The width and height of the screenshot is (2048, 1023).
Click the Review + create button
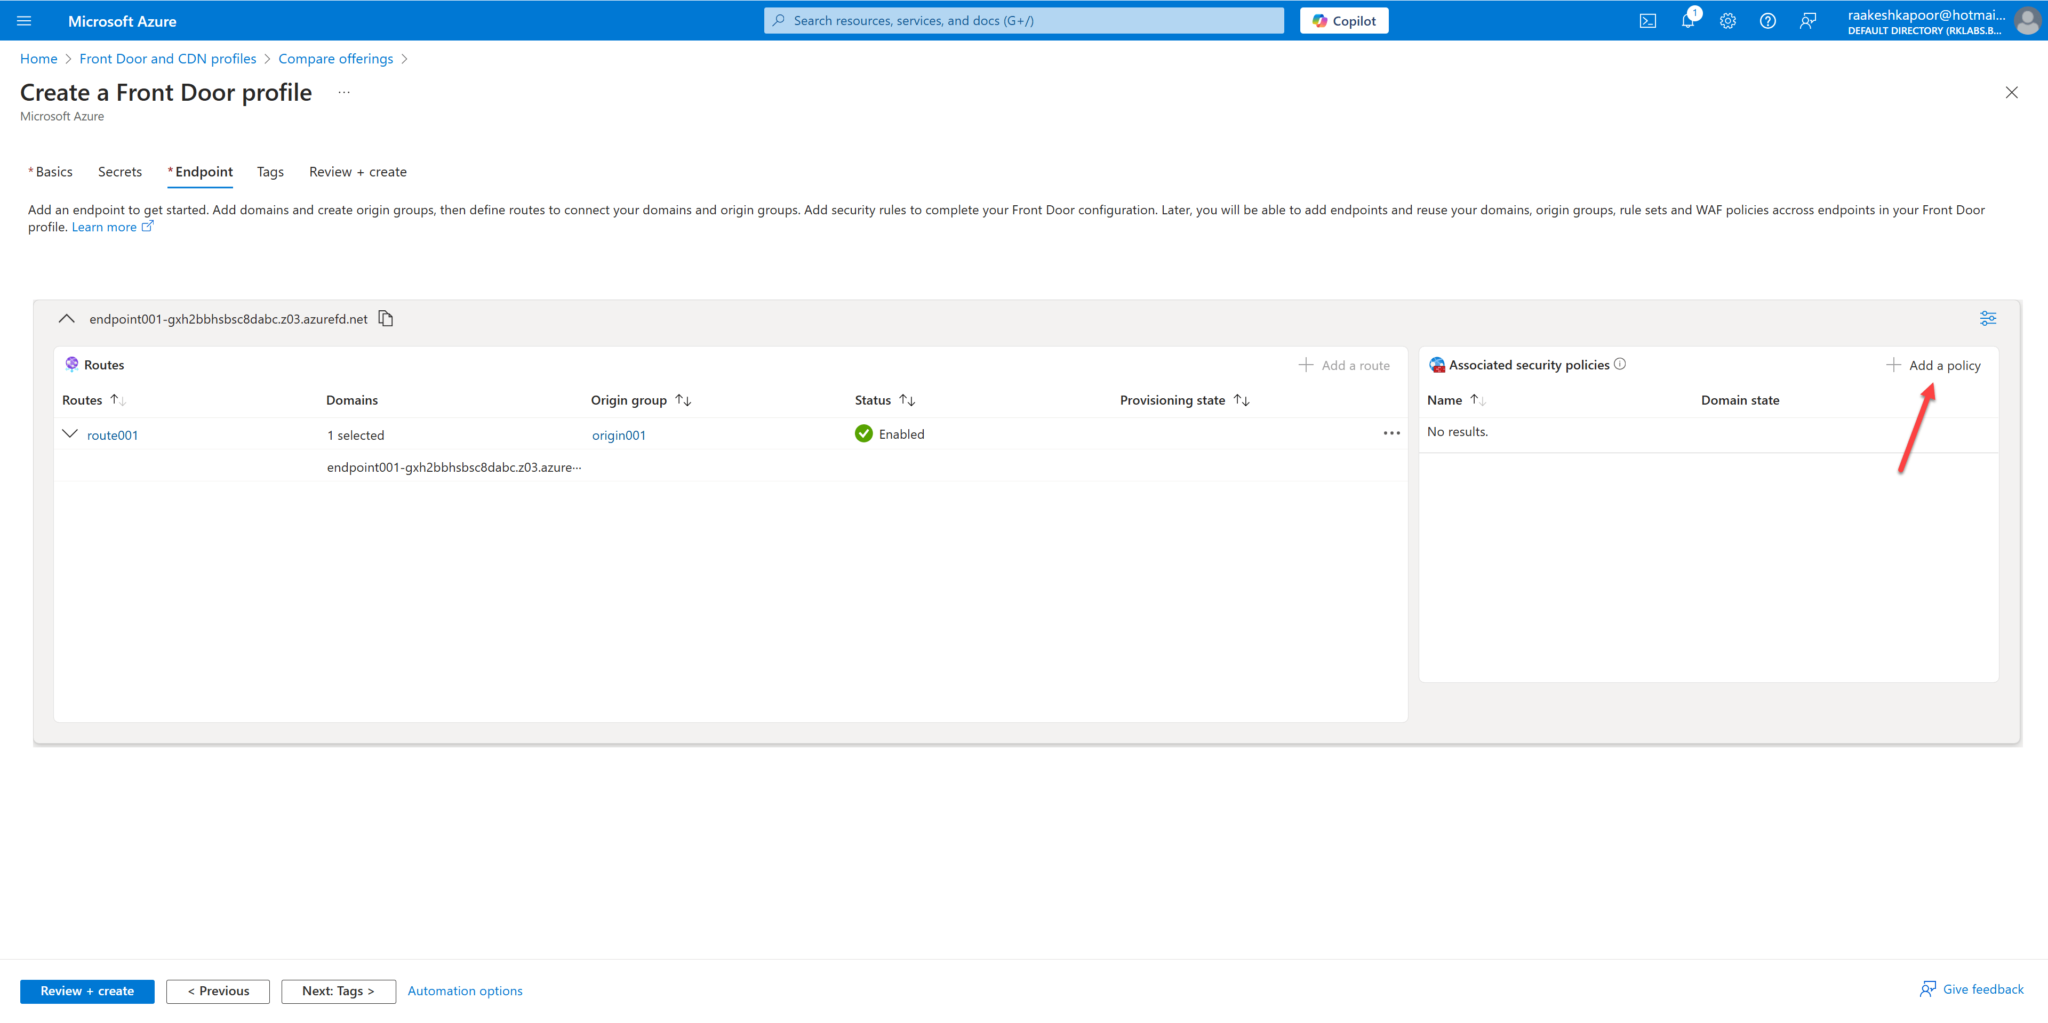coord(87,991)
